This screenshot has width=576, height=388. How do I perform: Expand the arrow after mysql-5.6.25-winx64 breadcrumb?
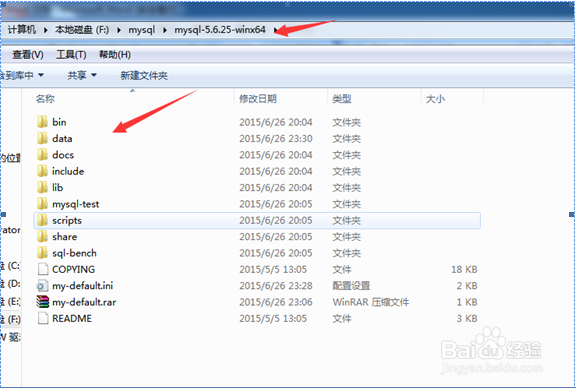tap(275, 30)
